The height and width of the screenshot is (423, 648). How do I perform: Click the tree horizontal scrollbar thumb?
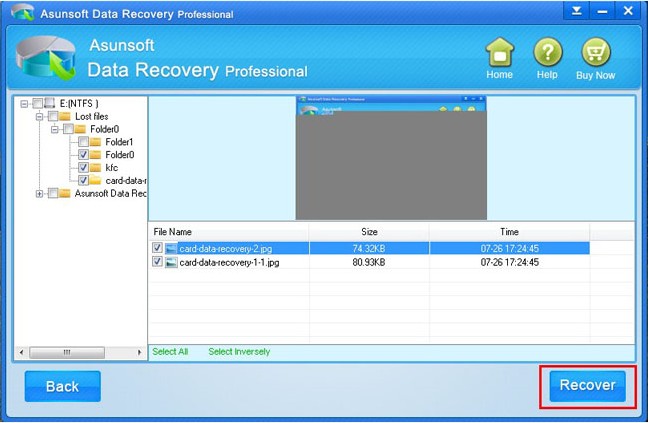click(67, 352)
